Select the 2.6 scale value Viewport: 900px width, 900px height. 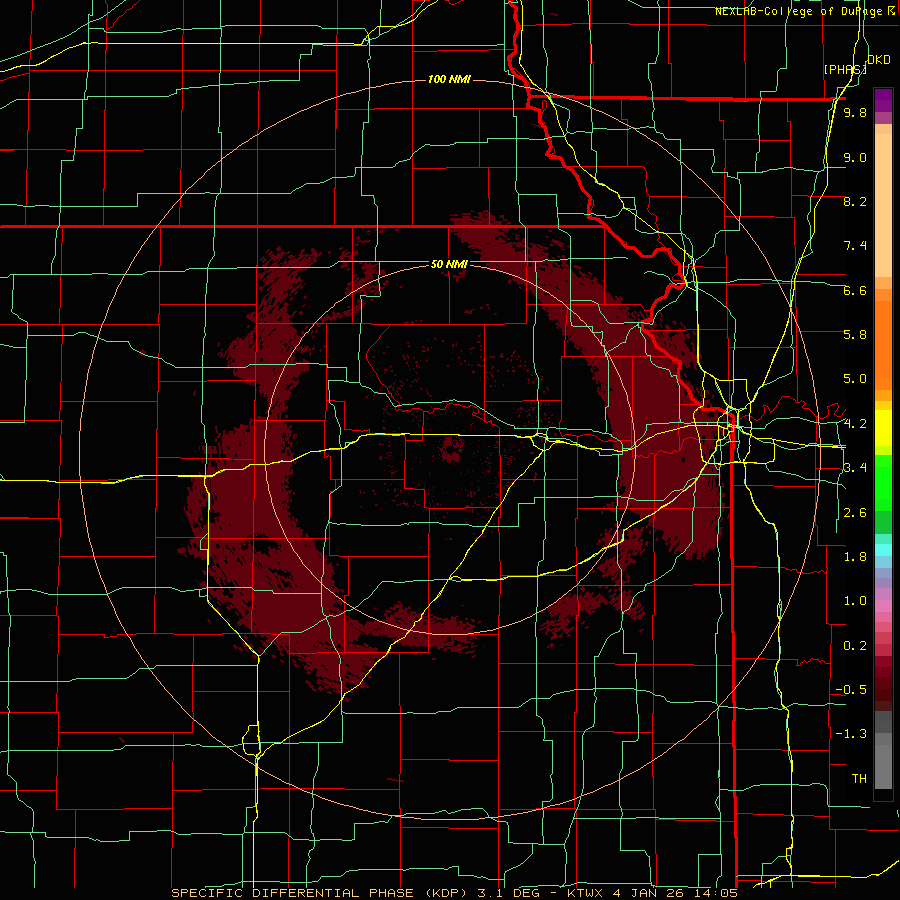[855, 513]
